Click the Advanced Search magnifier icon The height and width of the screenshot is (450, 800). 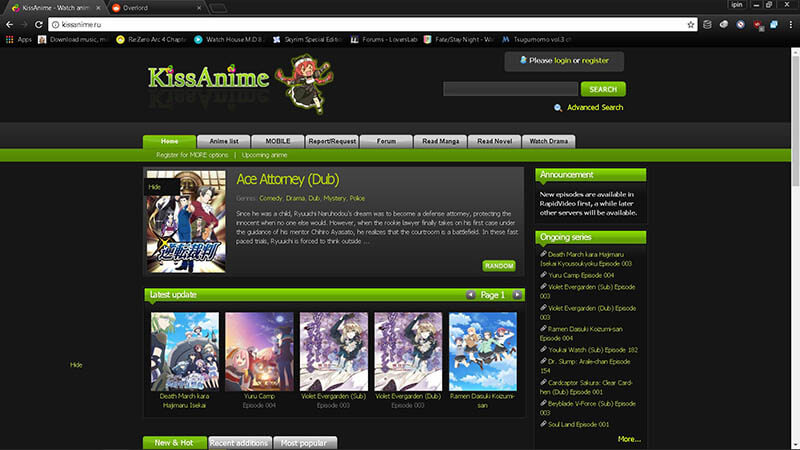point(558,108)
